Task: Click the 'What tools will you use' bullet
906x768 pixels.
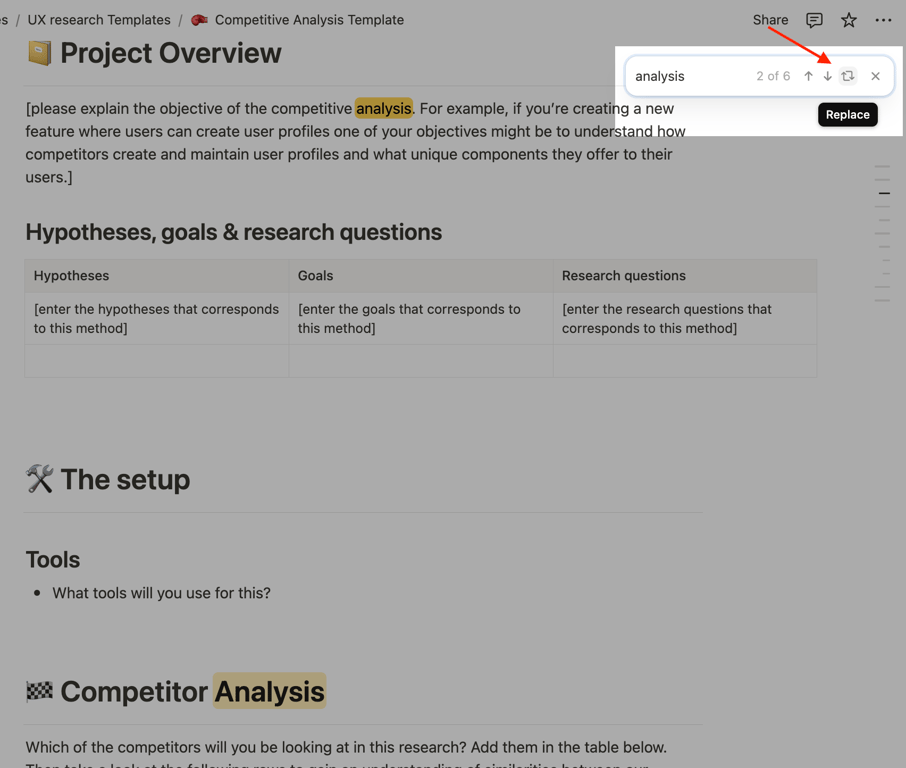Action: coord(161,593)
